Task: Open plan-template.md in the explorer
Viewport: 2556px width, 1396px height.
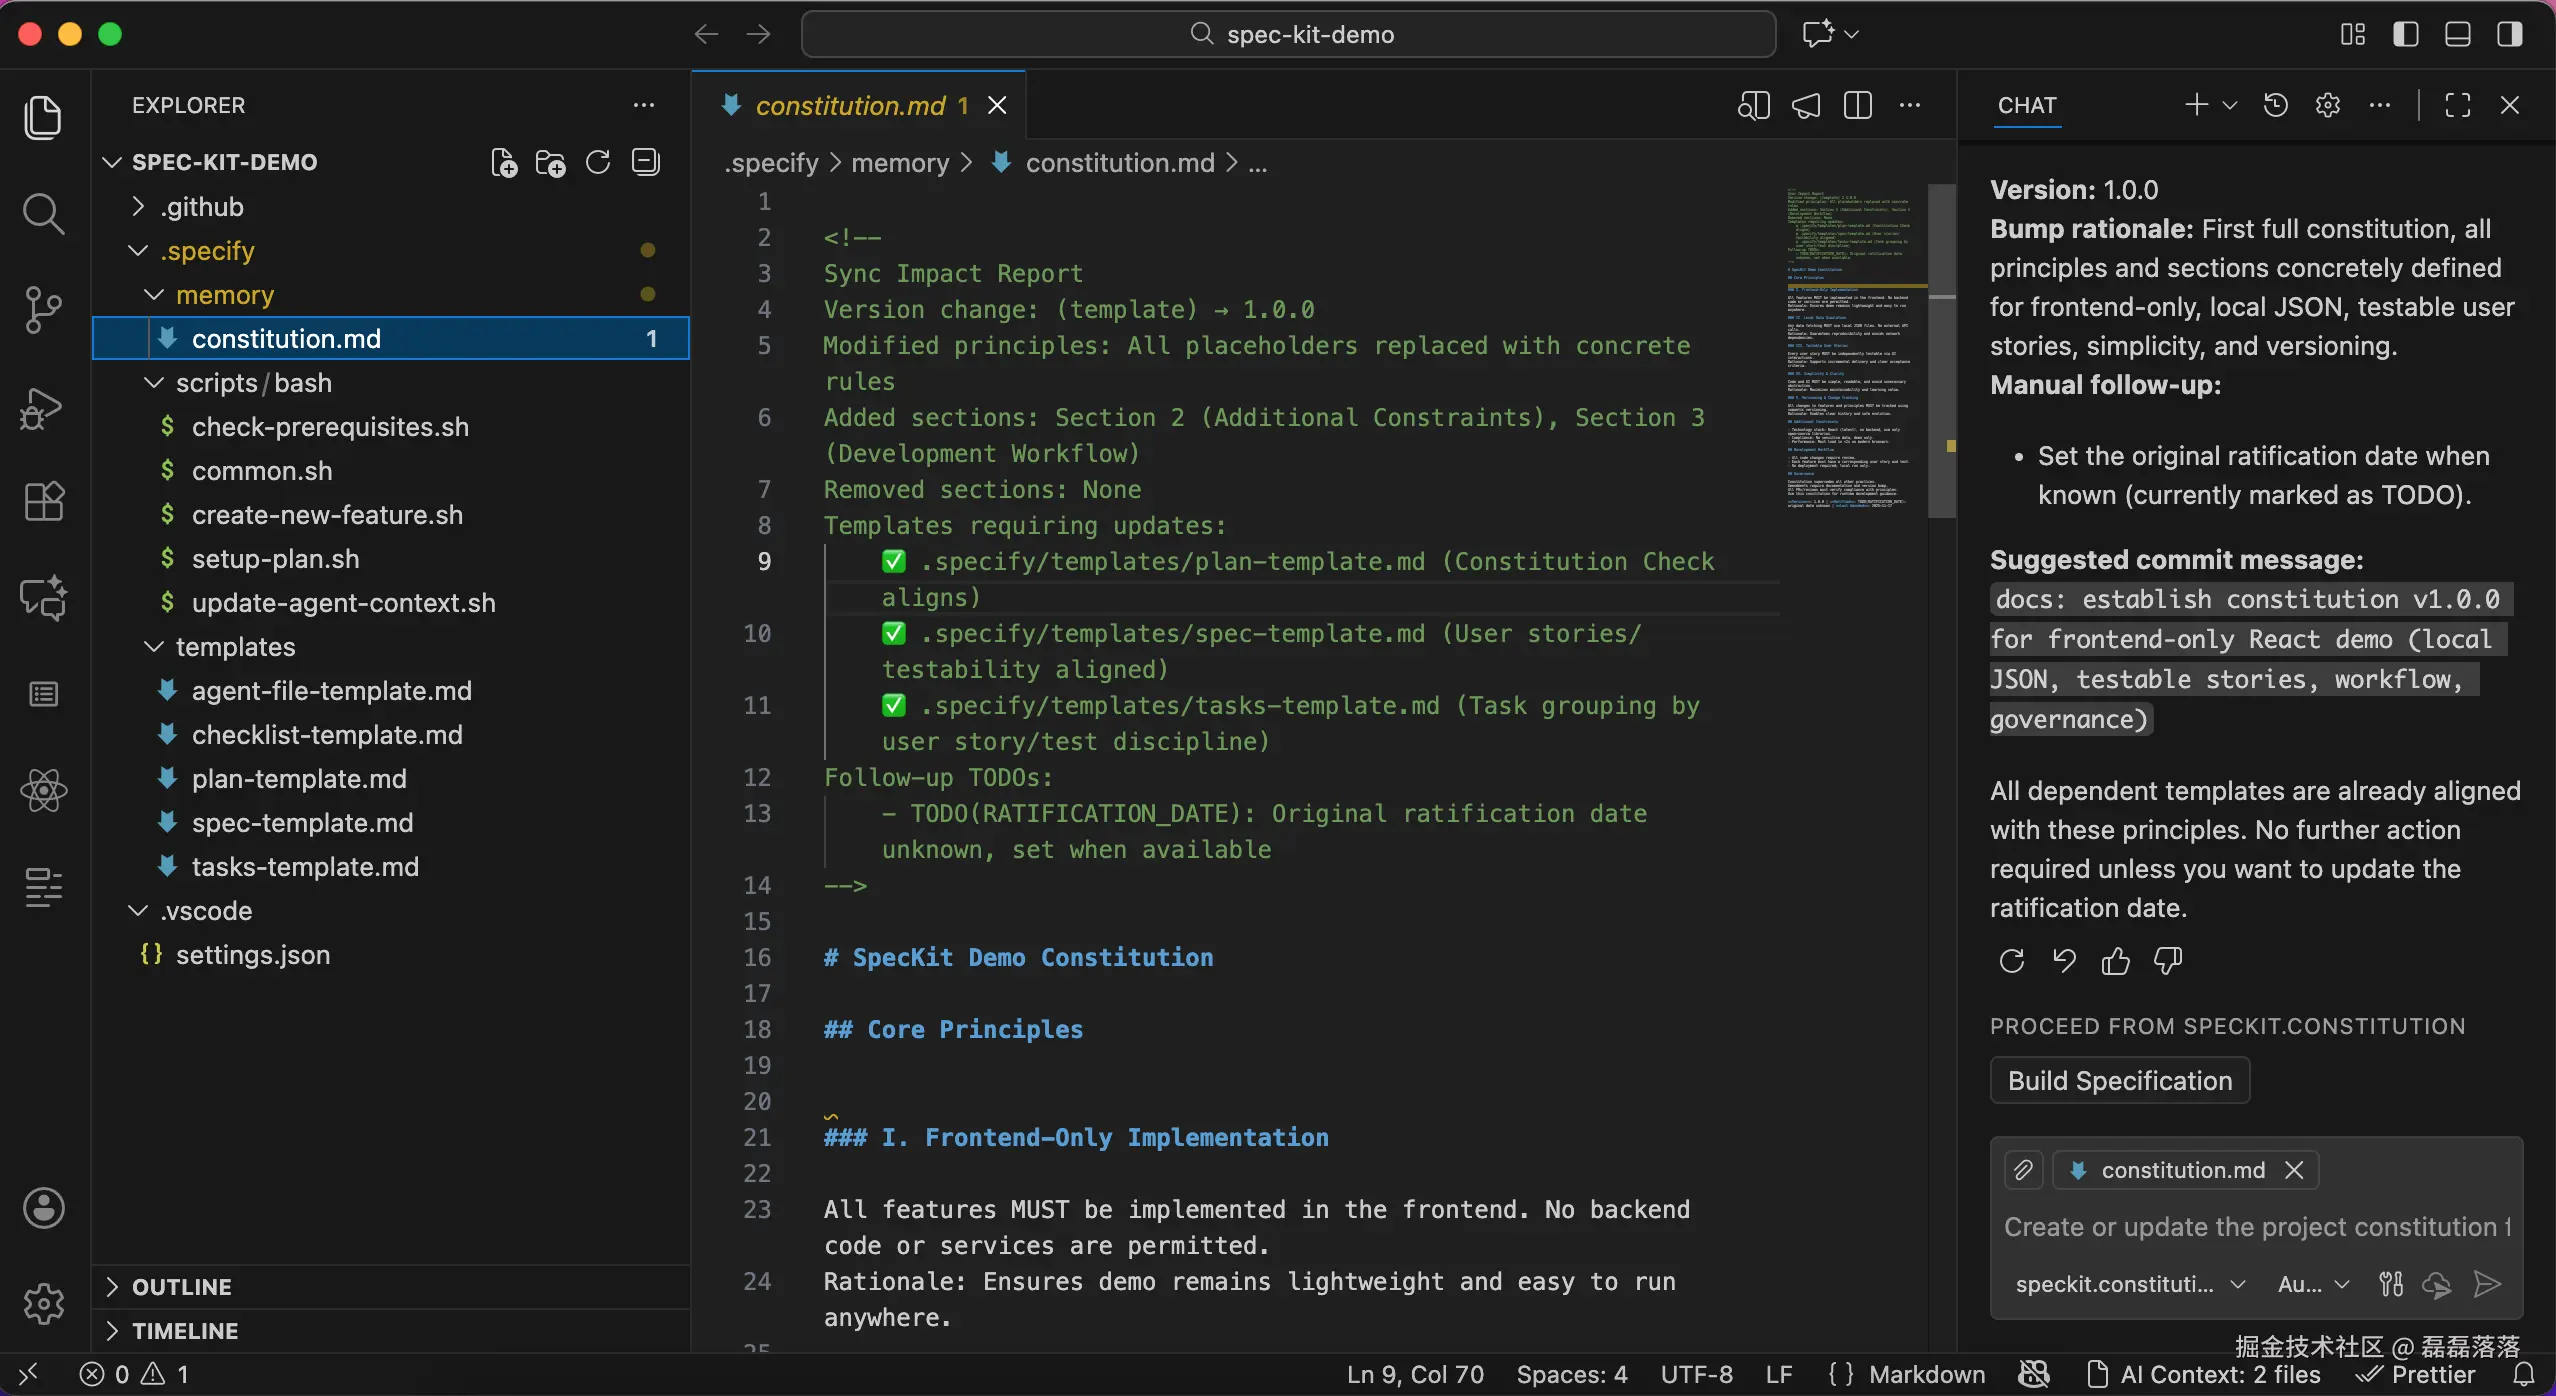Action: [x=299, y=779]
